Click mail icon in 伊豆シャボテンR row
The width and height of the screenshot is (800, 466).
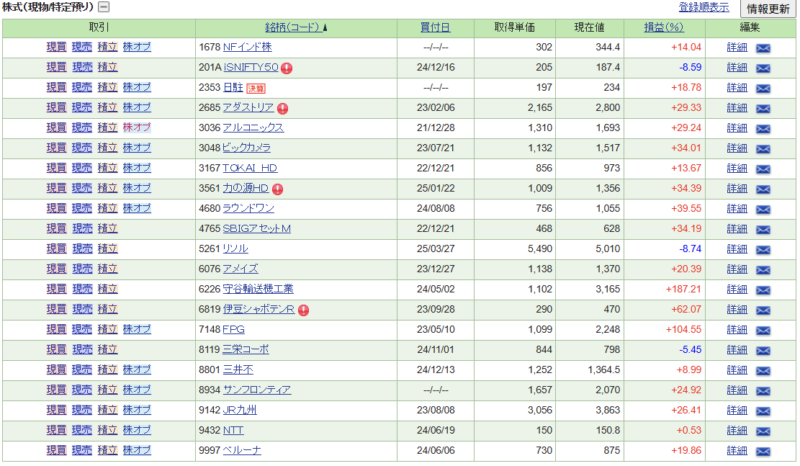pyautogui.click(x=763, y=310)
